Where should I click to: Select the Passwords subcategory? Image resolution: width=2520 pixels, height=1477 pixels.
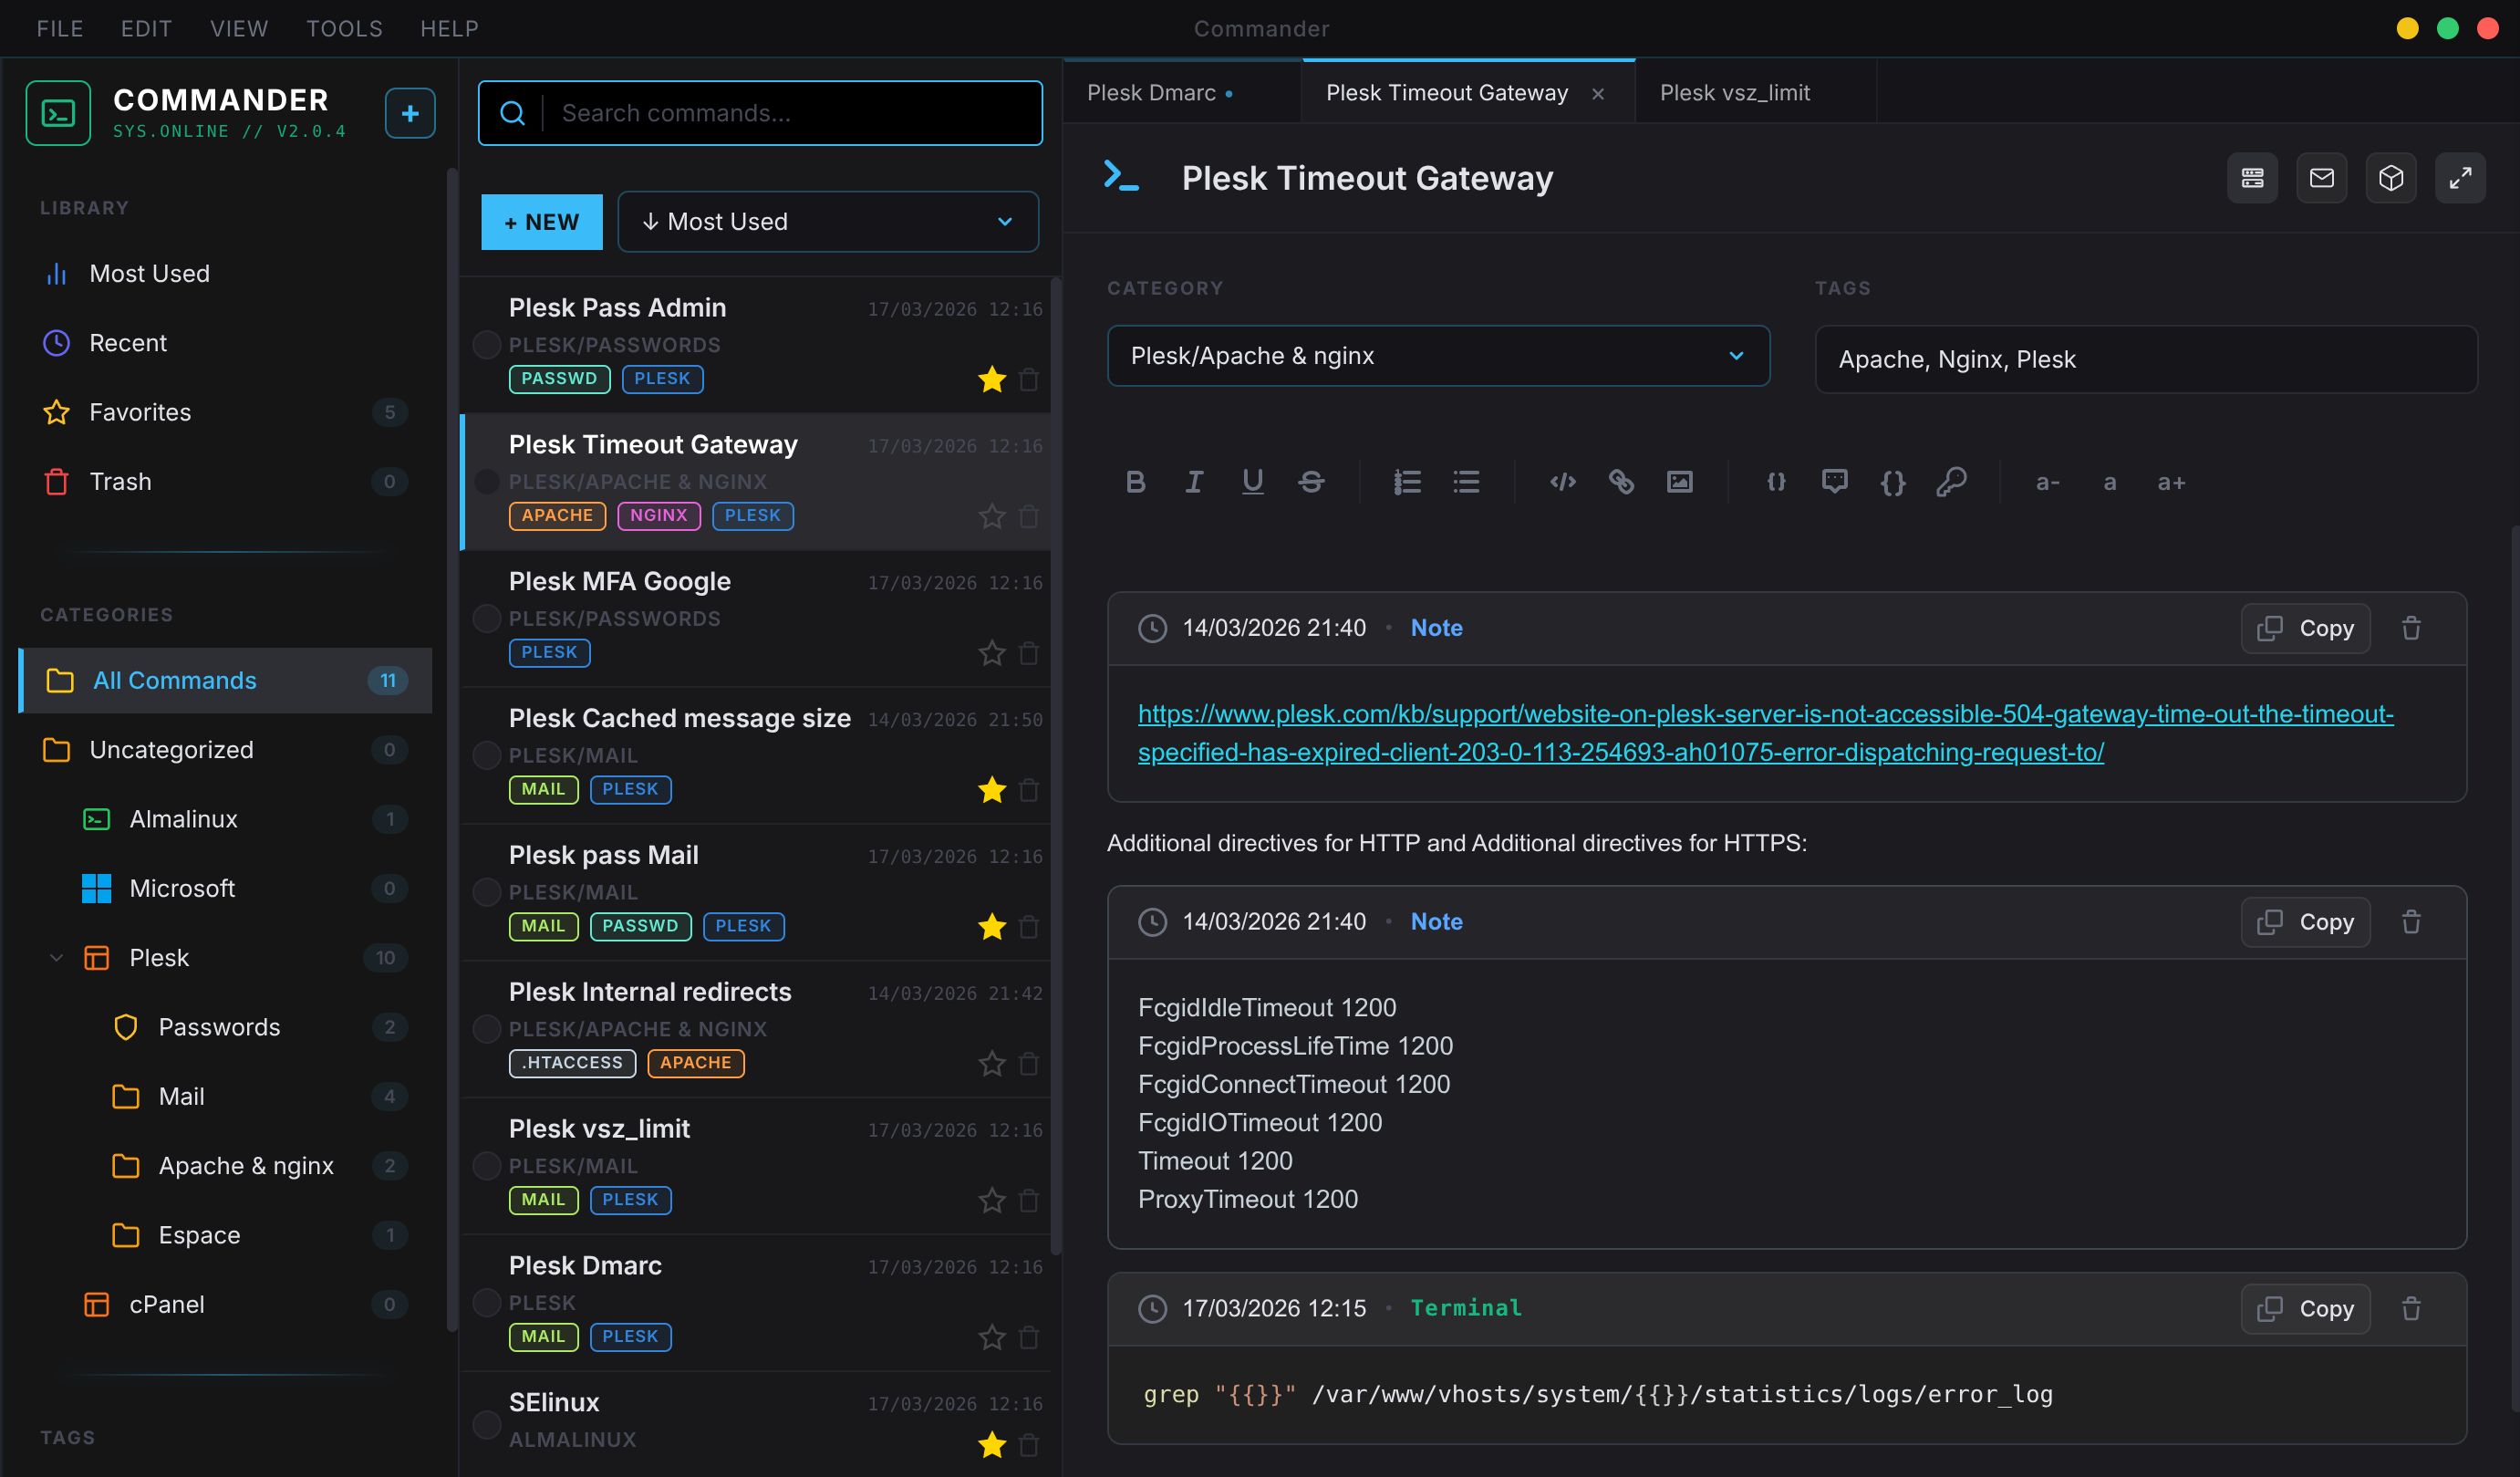(225, 1027)
